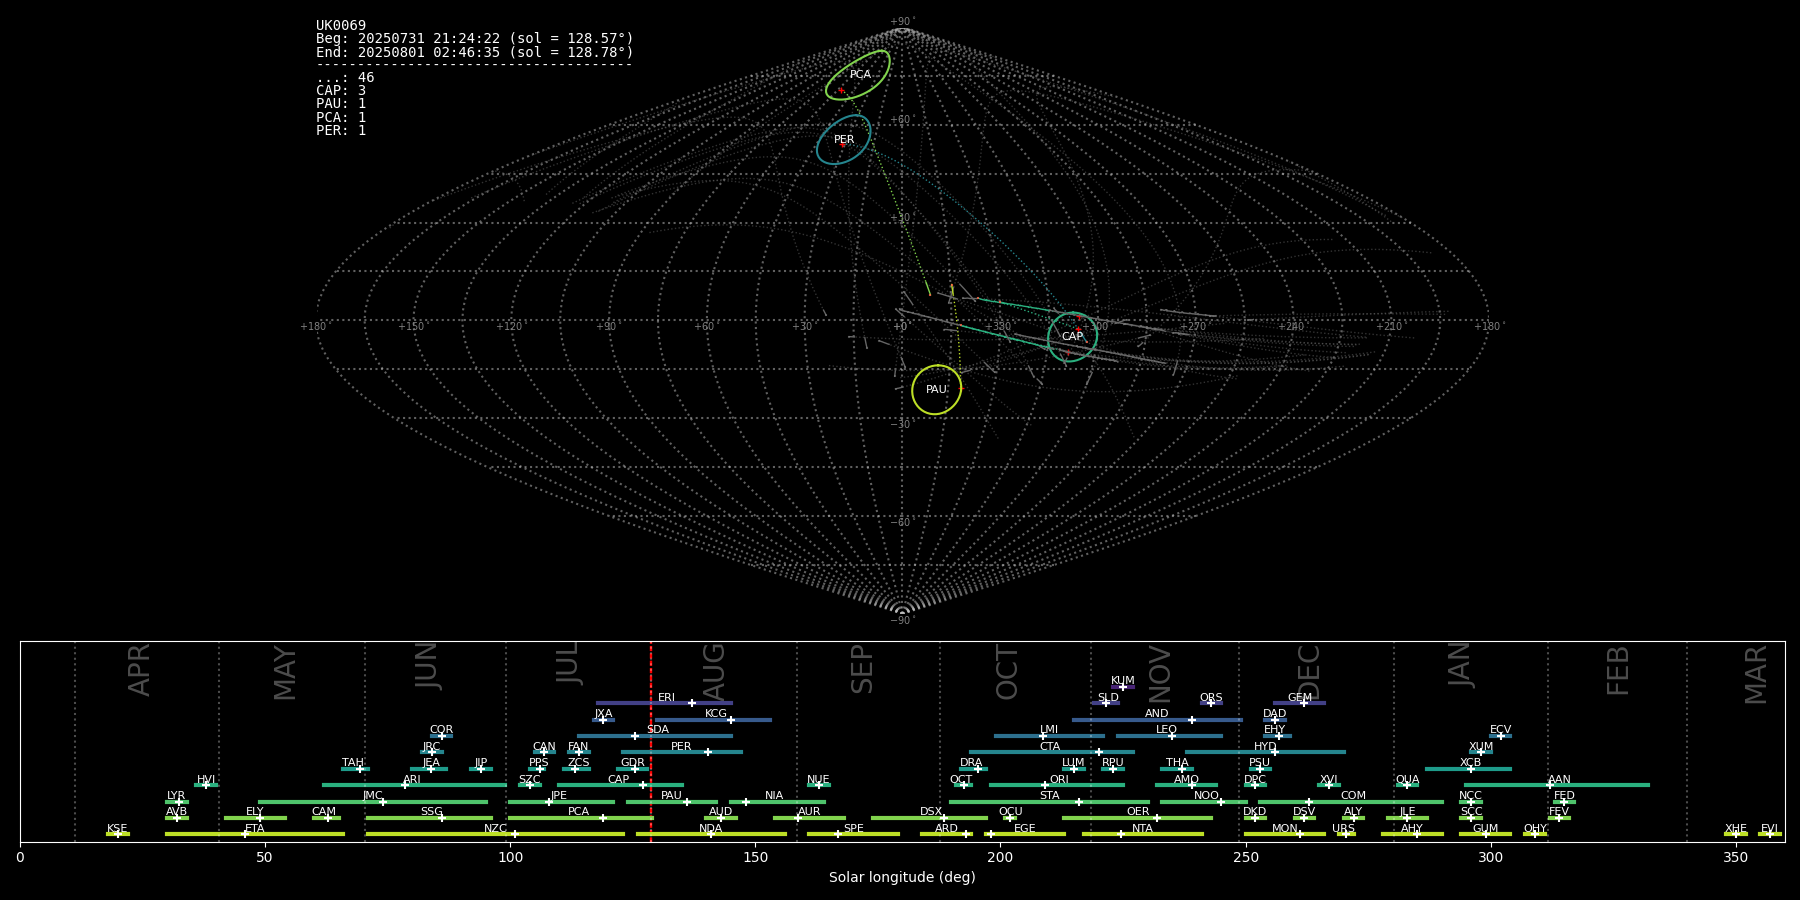Click the 150 tick on the solar longitude axis
This screenshot has width=1800, height=900.
pyautogui.click(x=755, y=857)
